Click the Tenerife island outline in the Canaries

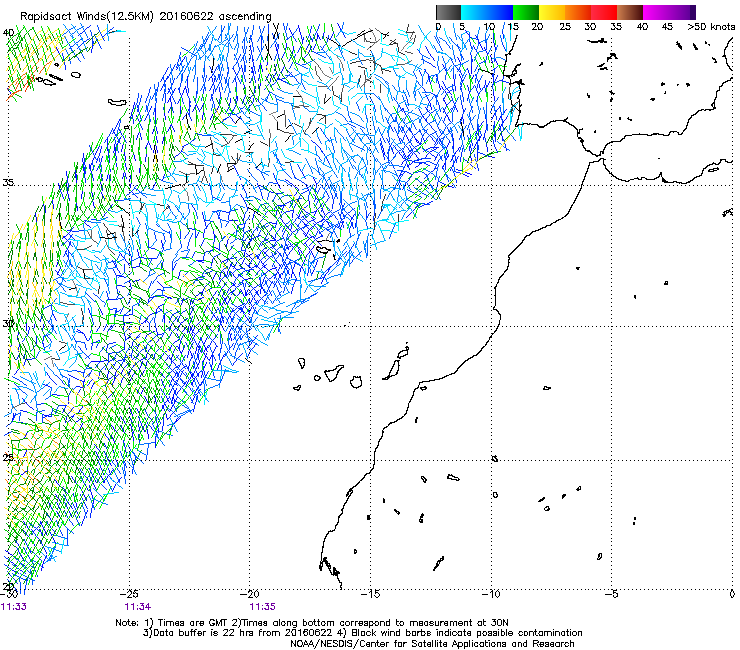click(x=334, y=372)
